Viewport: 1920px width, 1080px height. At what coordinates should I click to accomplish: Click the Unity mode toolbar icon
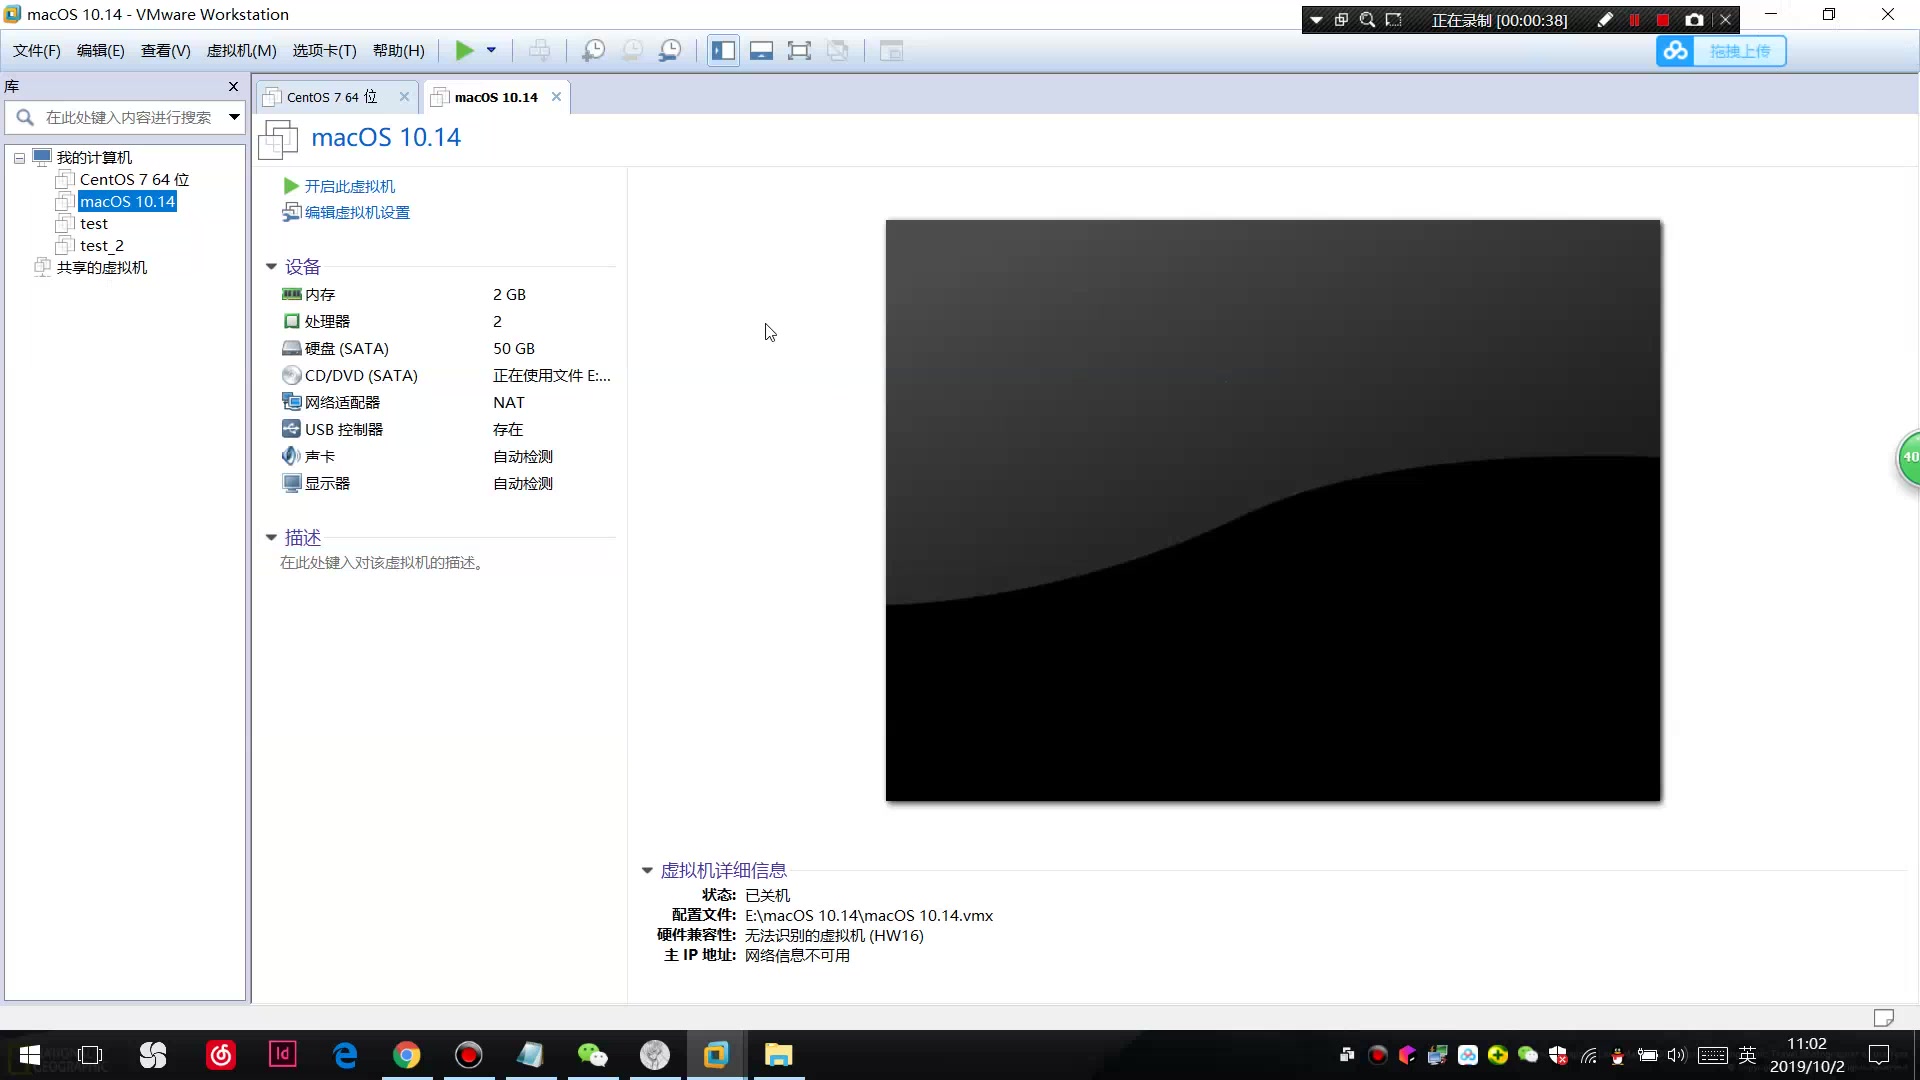point(838,51)
